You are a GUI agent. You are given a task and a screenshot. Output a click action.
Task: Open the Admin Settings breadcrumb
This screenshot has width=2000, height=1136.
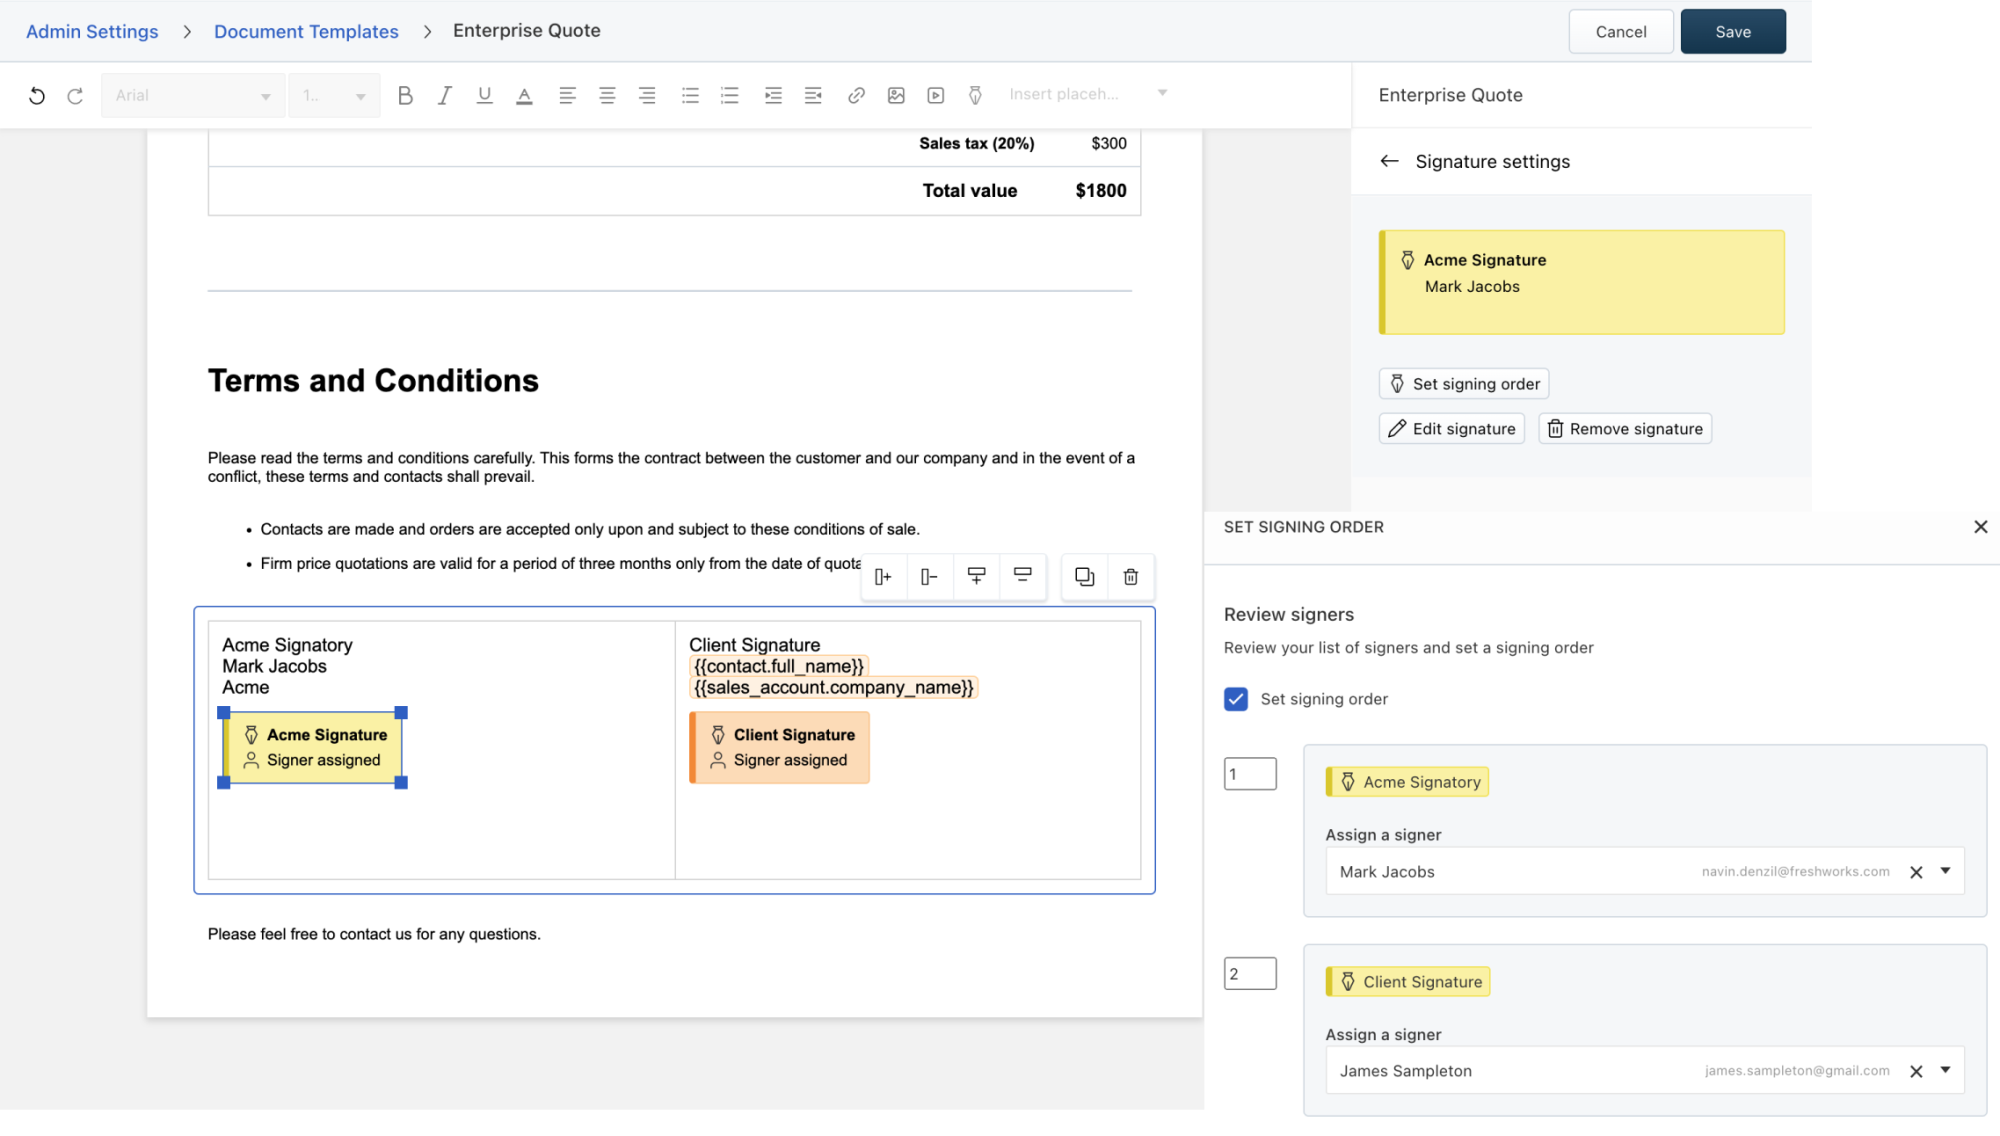[x=92, y=31]
